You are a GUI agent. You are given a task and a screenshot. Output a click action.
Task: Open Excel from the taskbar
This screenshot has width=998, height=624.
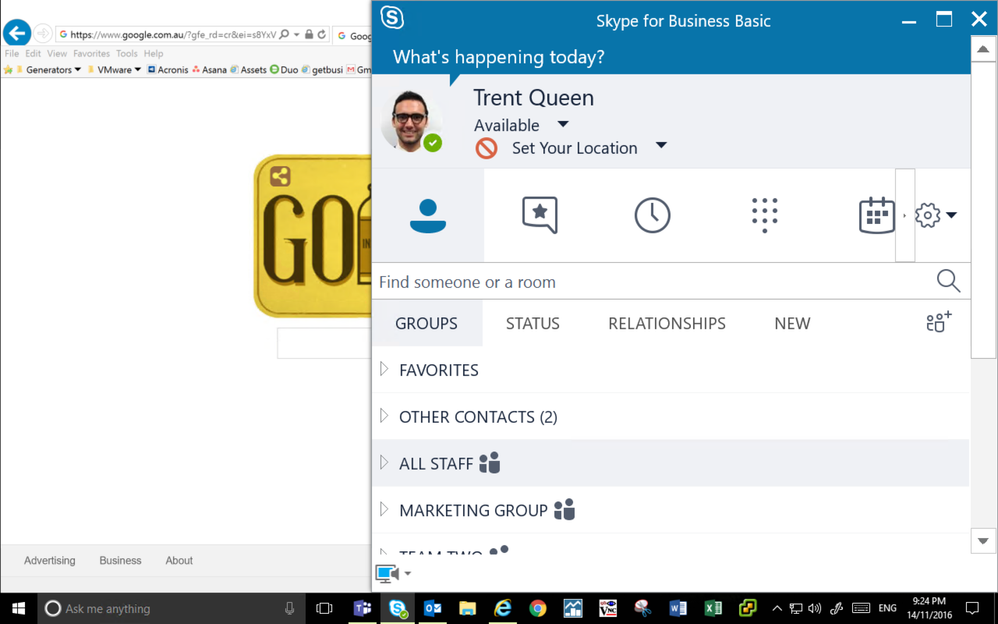pos(713,609)
